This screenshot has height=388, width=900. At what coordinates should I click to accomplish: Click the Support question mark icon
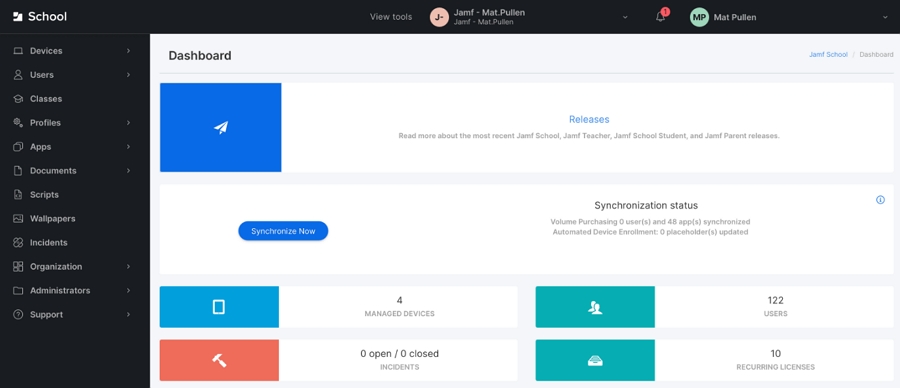tap(18, 315)
